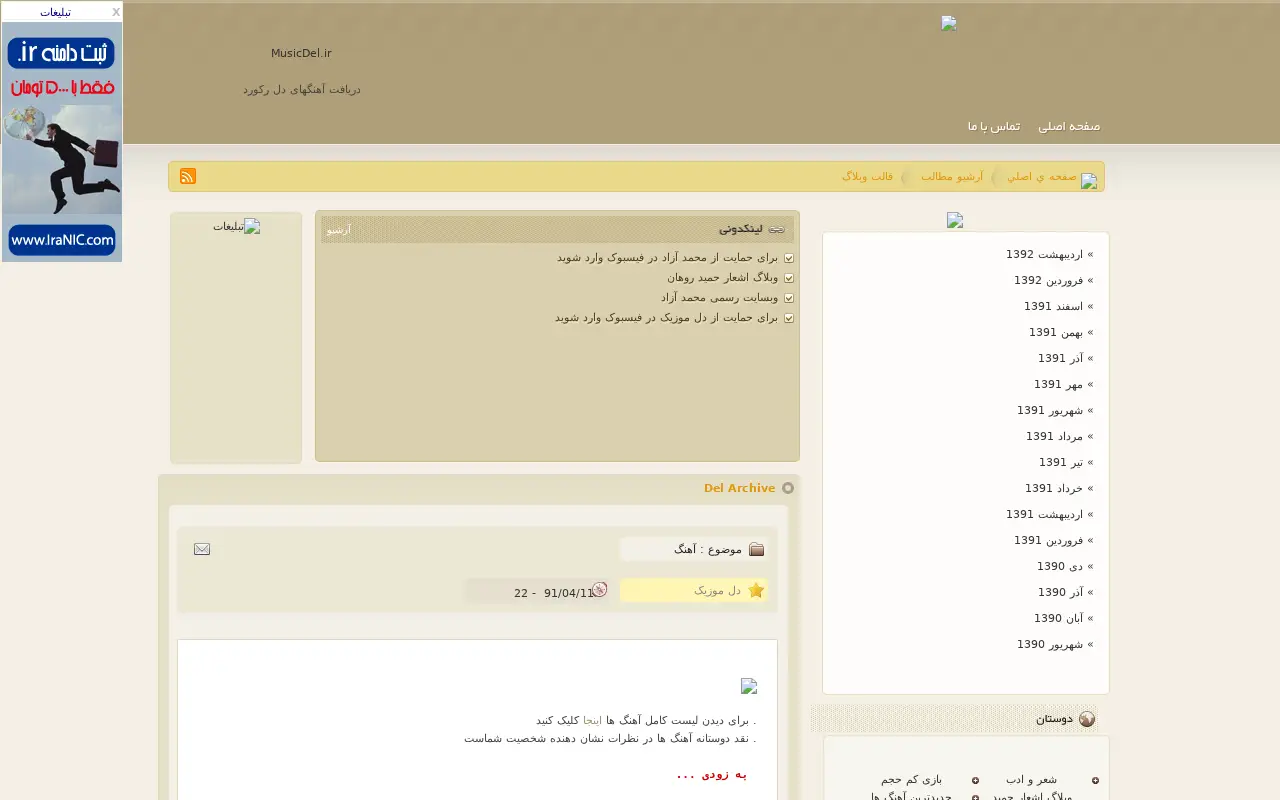1280x800 pixels.
Task: Click the IraNIC domain registration ad banner
Action: 62,141
